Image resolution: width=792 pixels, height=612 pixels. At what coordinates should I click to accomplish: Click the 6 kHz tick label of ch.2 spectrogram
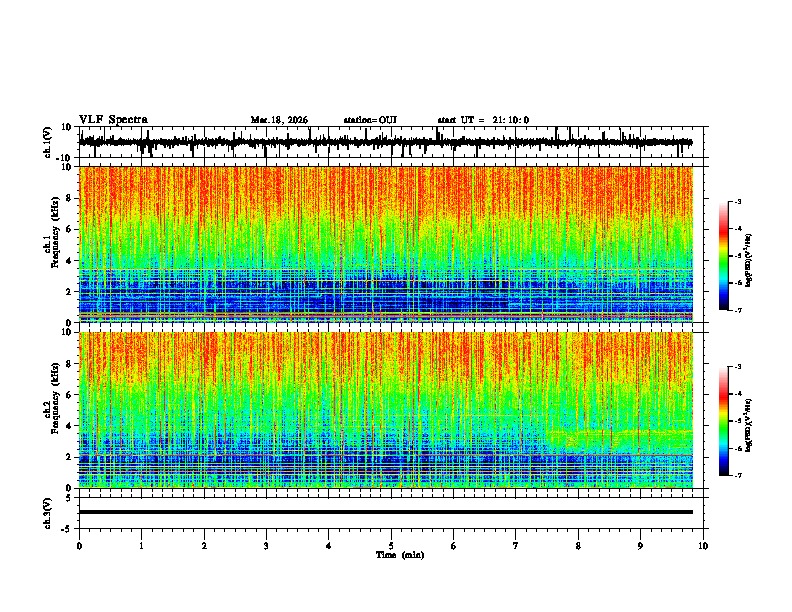(x=69, y=394)
